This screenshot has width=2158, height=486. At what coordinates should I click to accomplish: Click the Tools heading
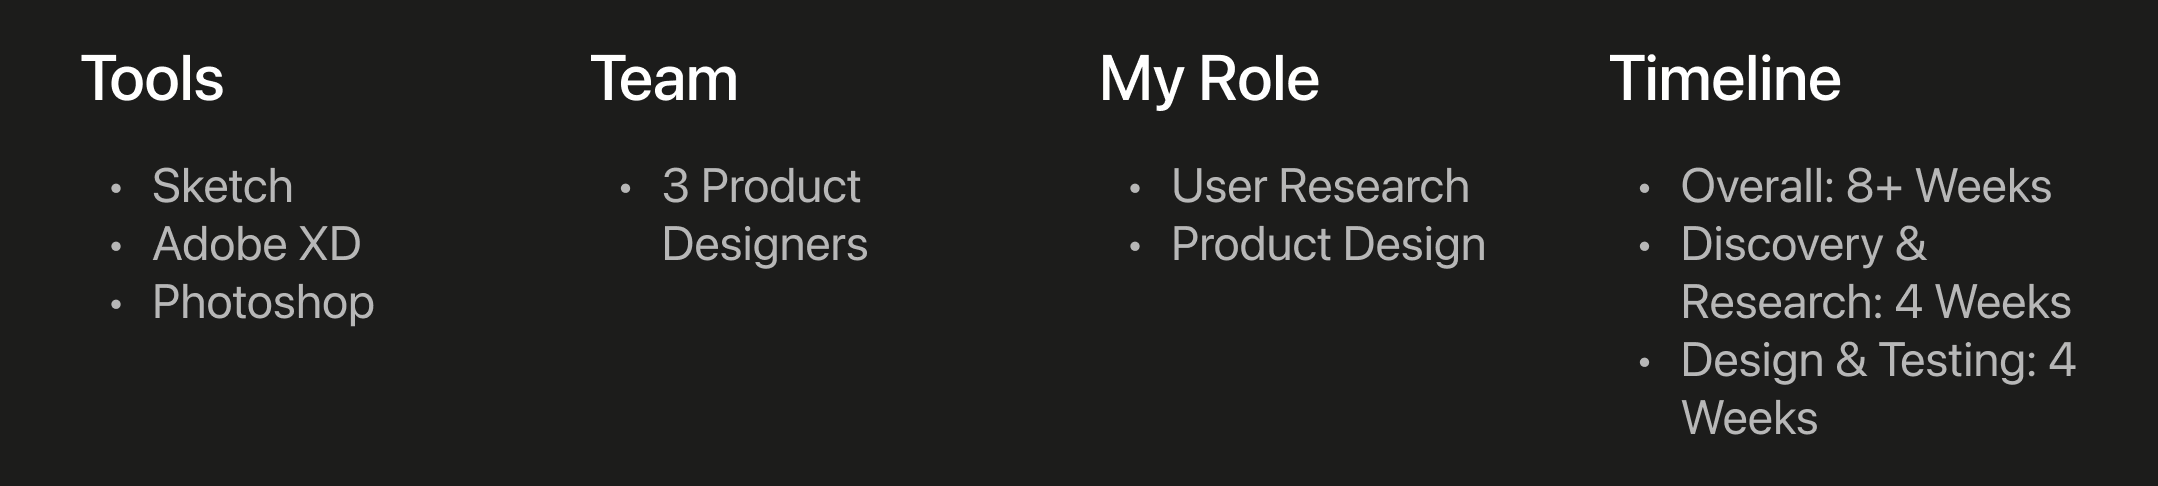tap(152, 79)
